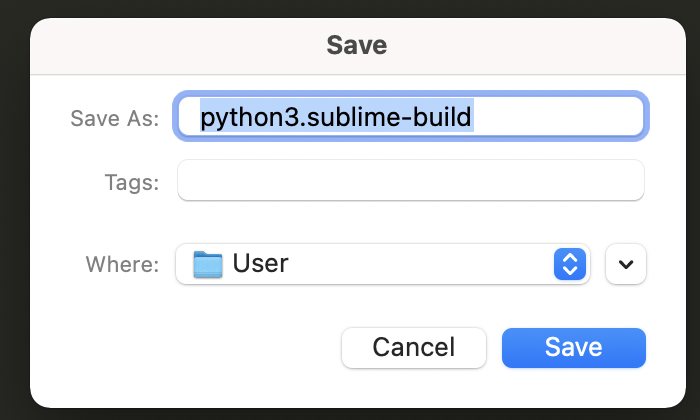Cancel the save dialog
The image size is (700, 420).
coord(413,347)
